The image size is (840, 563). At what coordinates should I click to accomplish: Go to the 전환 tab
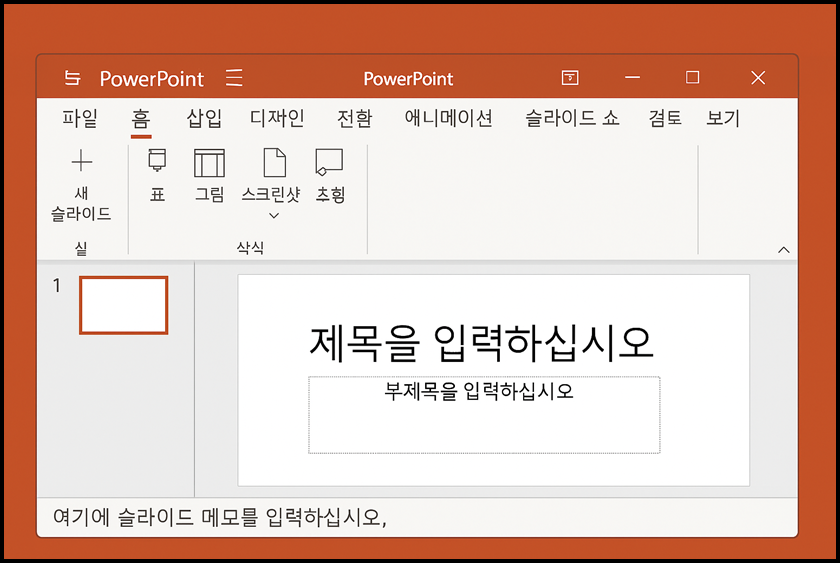point(354,118)
